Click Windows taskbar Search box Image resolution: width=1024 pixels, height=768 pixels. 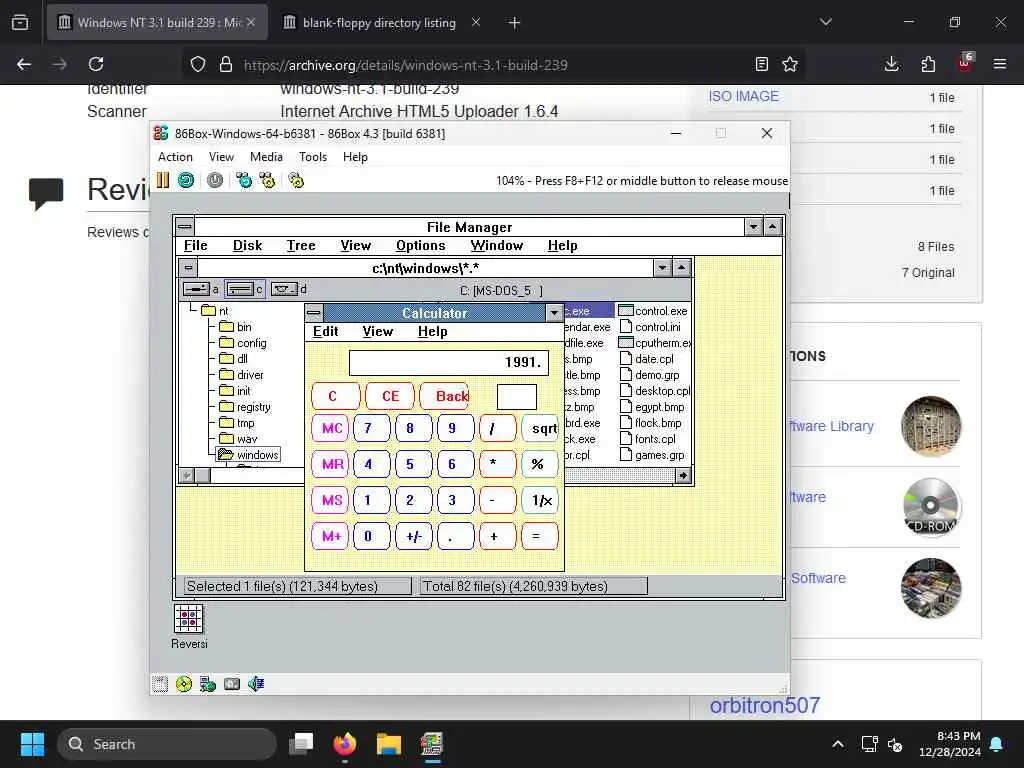pyautogui.click(x=167, y=744)
